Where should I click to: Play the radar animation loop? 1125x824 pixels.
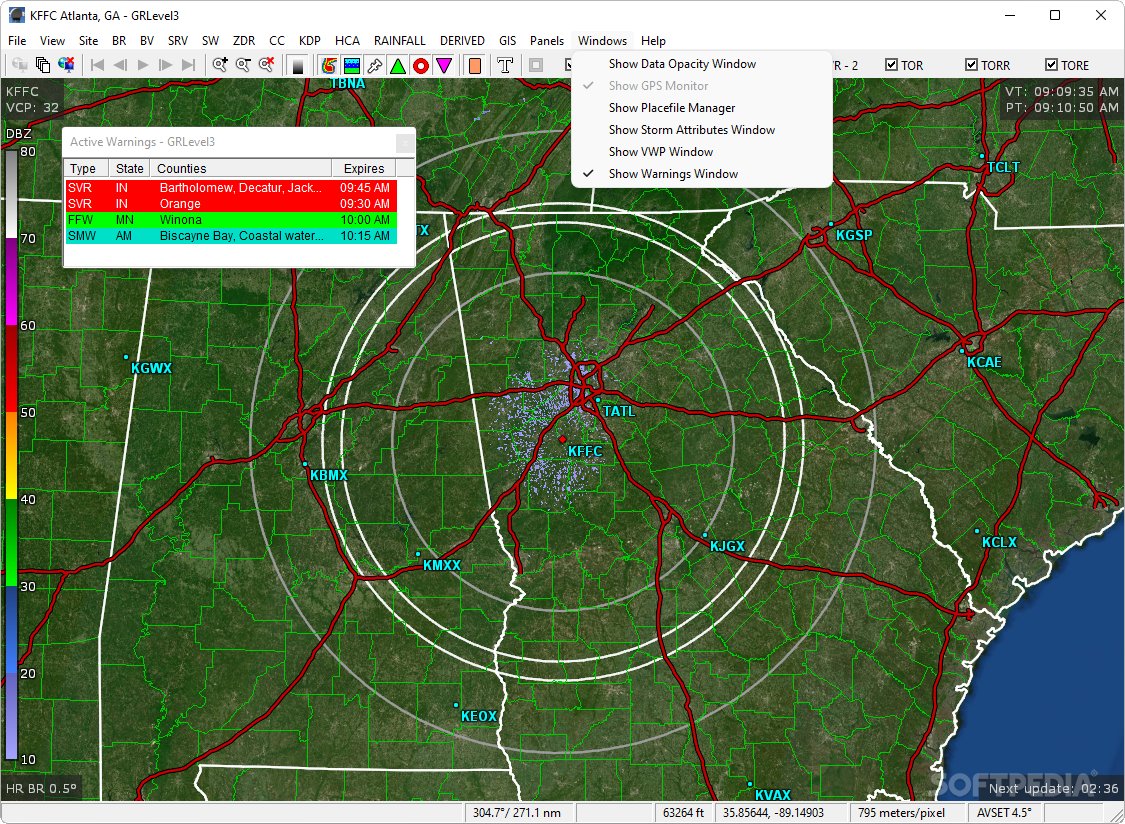tap(143, 65)
